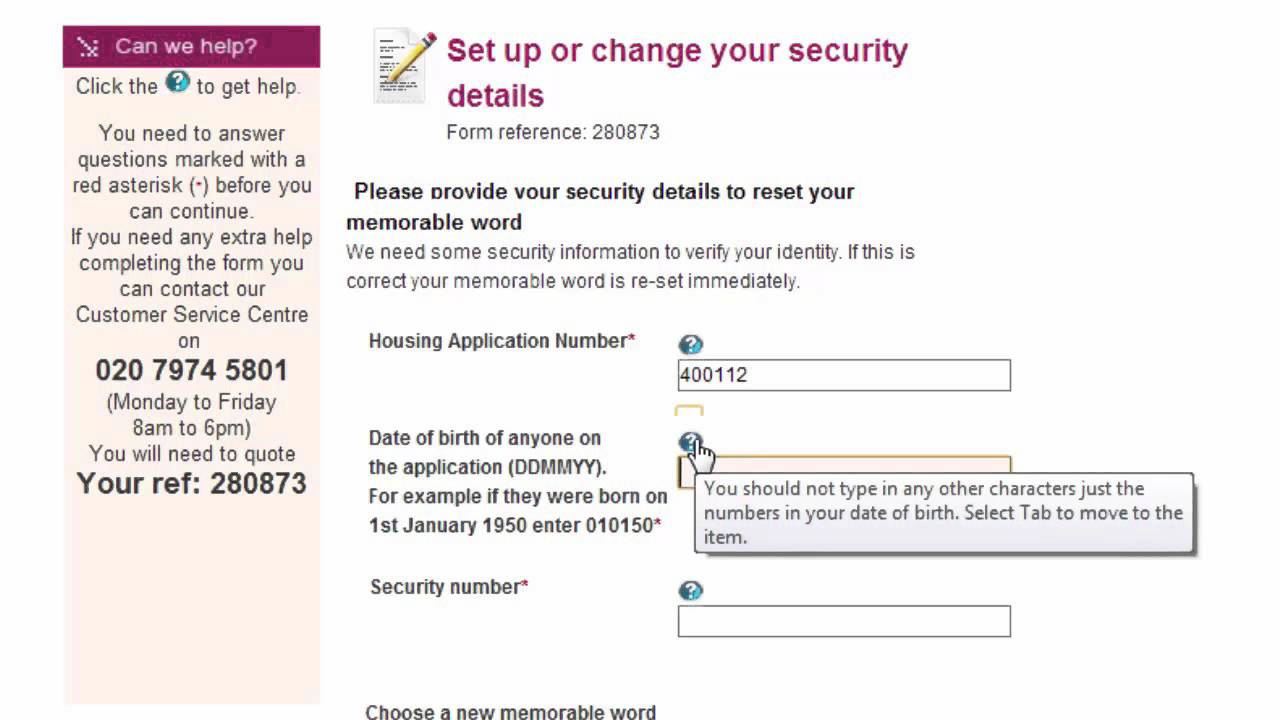This screenshot has width=1280, height=720.
Task: Click the document and pencil form icon
Action: pyautogui.click(x=405, y=66)
